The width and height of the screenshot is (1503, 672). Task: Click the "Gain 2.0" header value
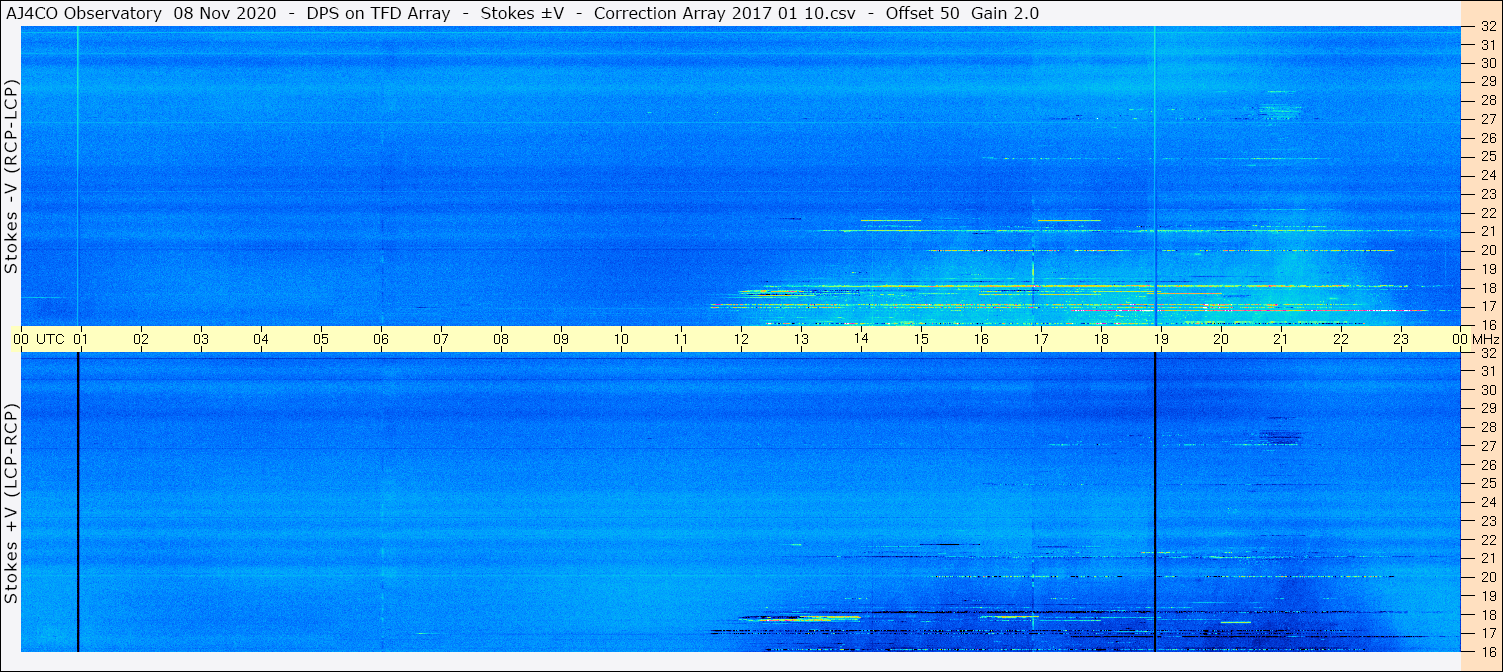[x=1005, y=13]
